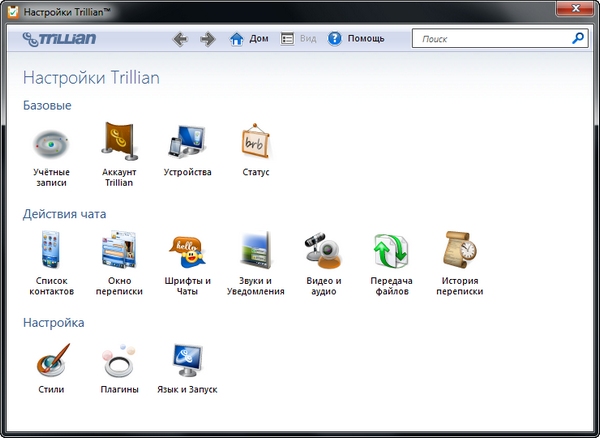Go to Дом home page

[249, 39]
